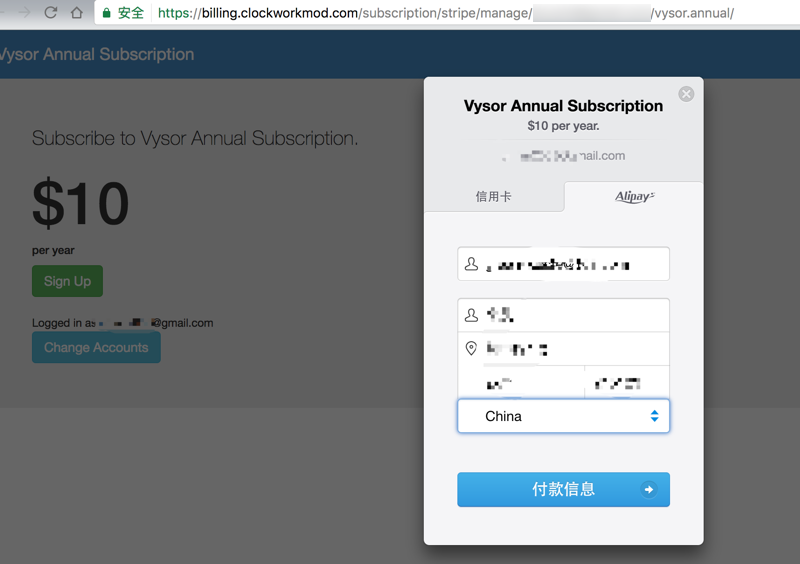Open the China country dropdown
This screenshot has width=800, height=564.
[563, 416]
